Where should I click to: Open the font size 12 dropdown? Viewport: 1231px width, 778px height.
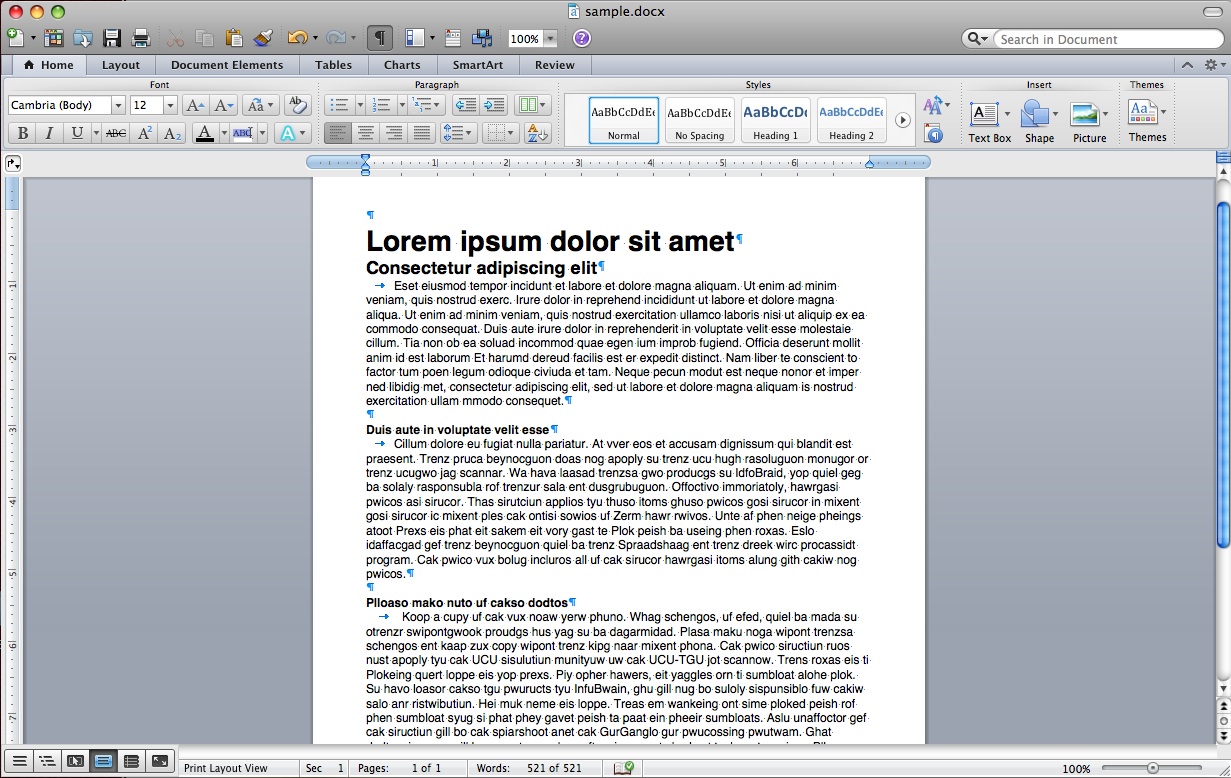170,105
